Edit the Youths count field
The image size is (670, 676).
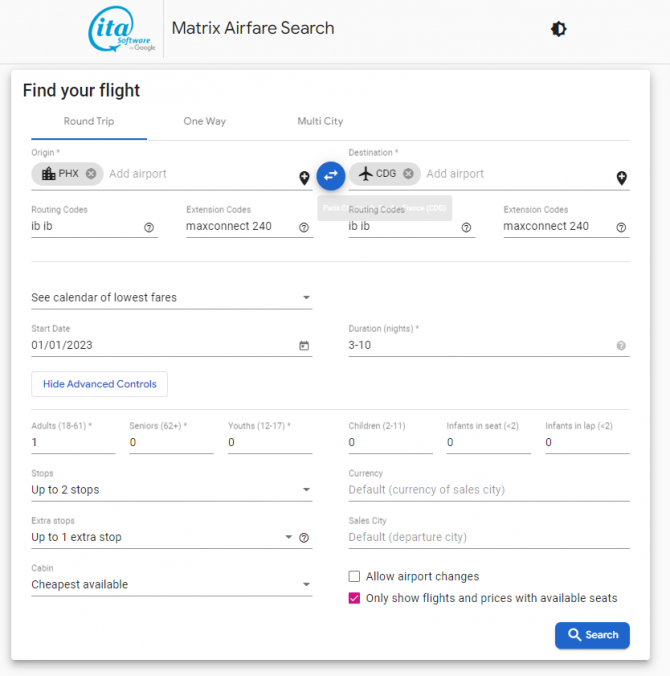point(270,442)
